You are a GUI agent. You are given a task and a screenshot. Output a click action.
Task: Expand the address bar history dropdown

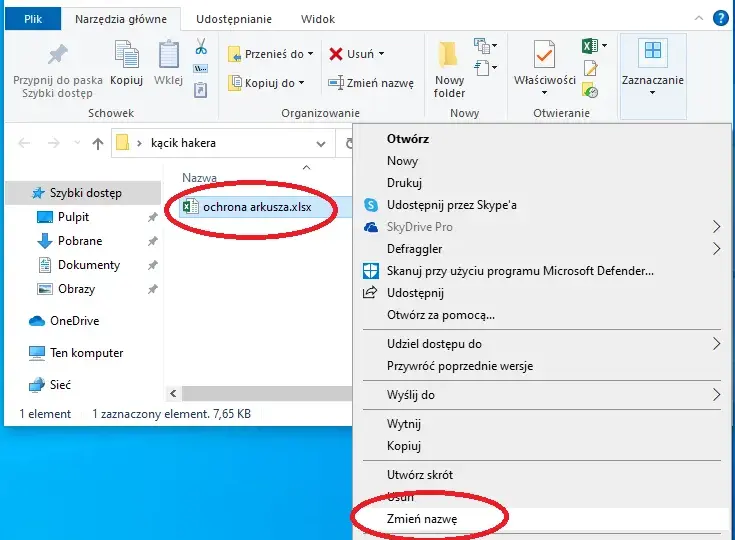[321, 144]
